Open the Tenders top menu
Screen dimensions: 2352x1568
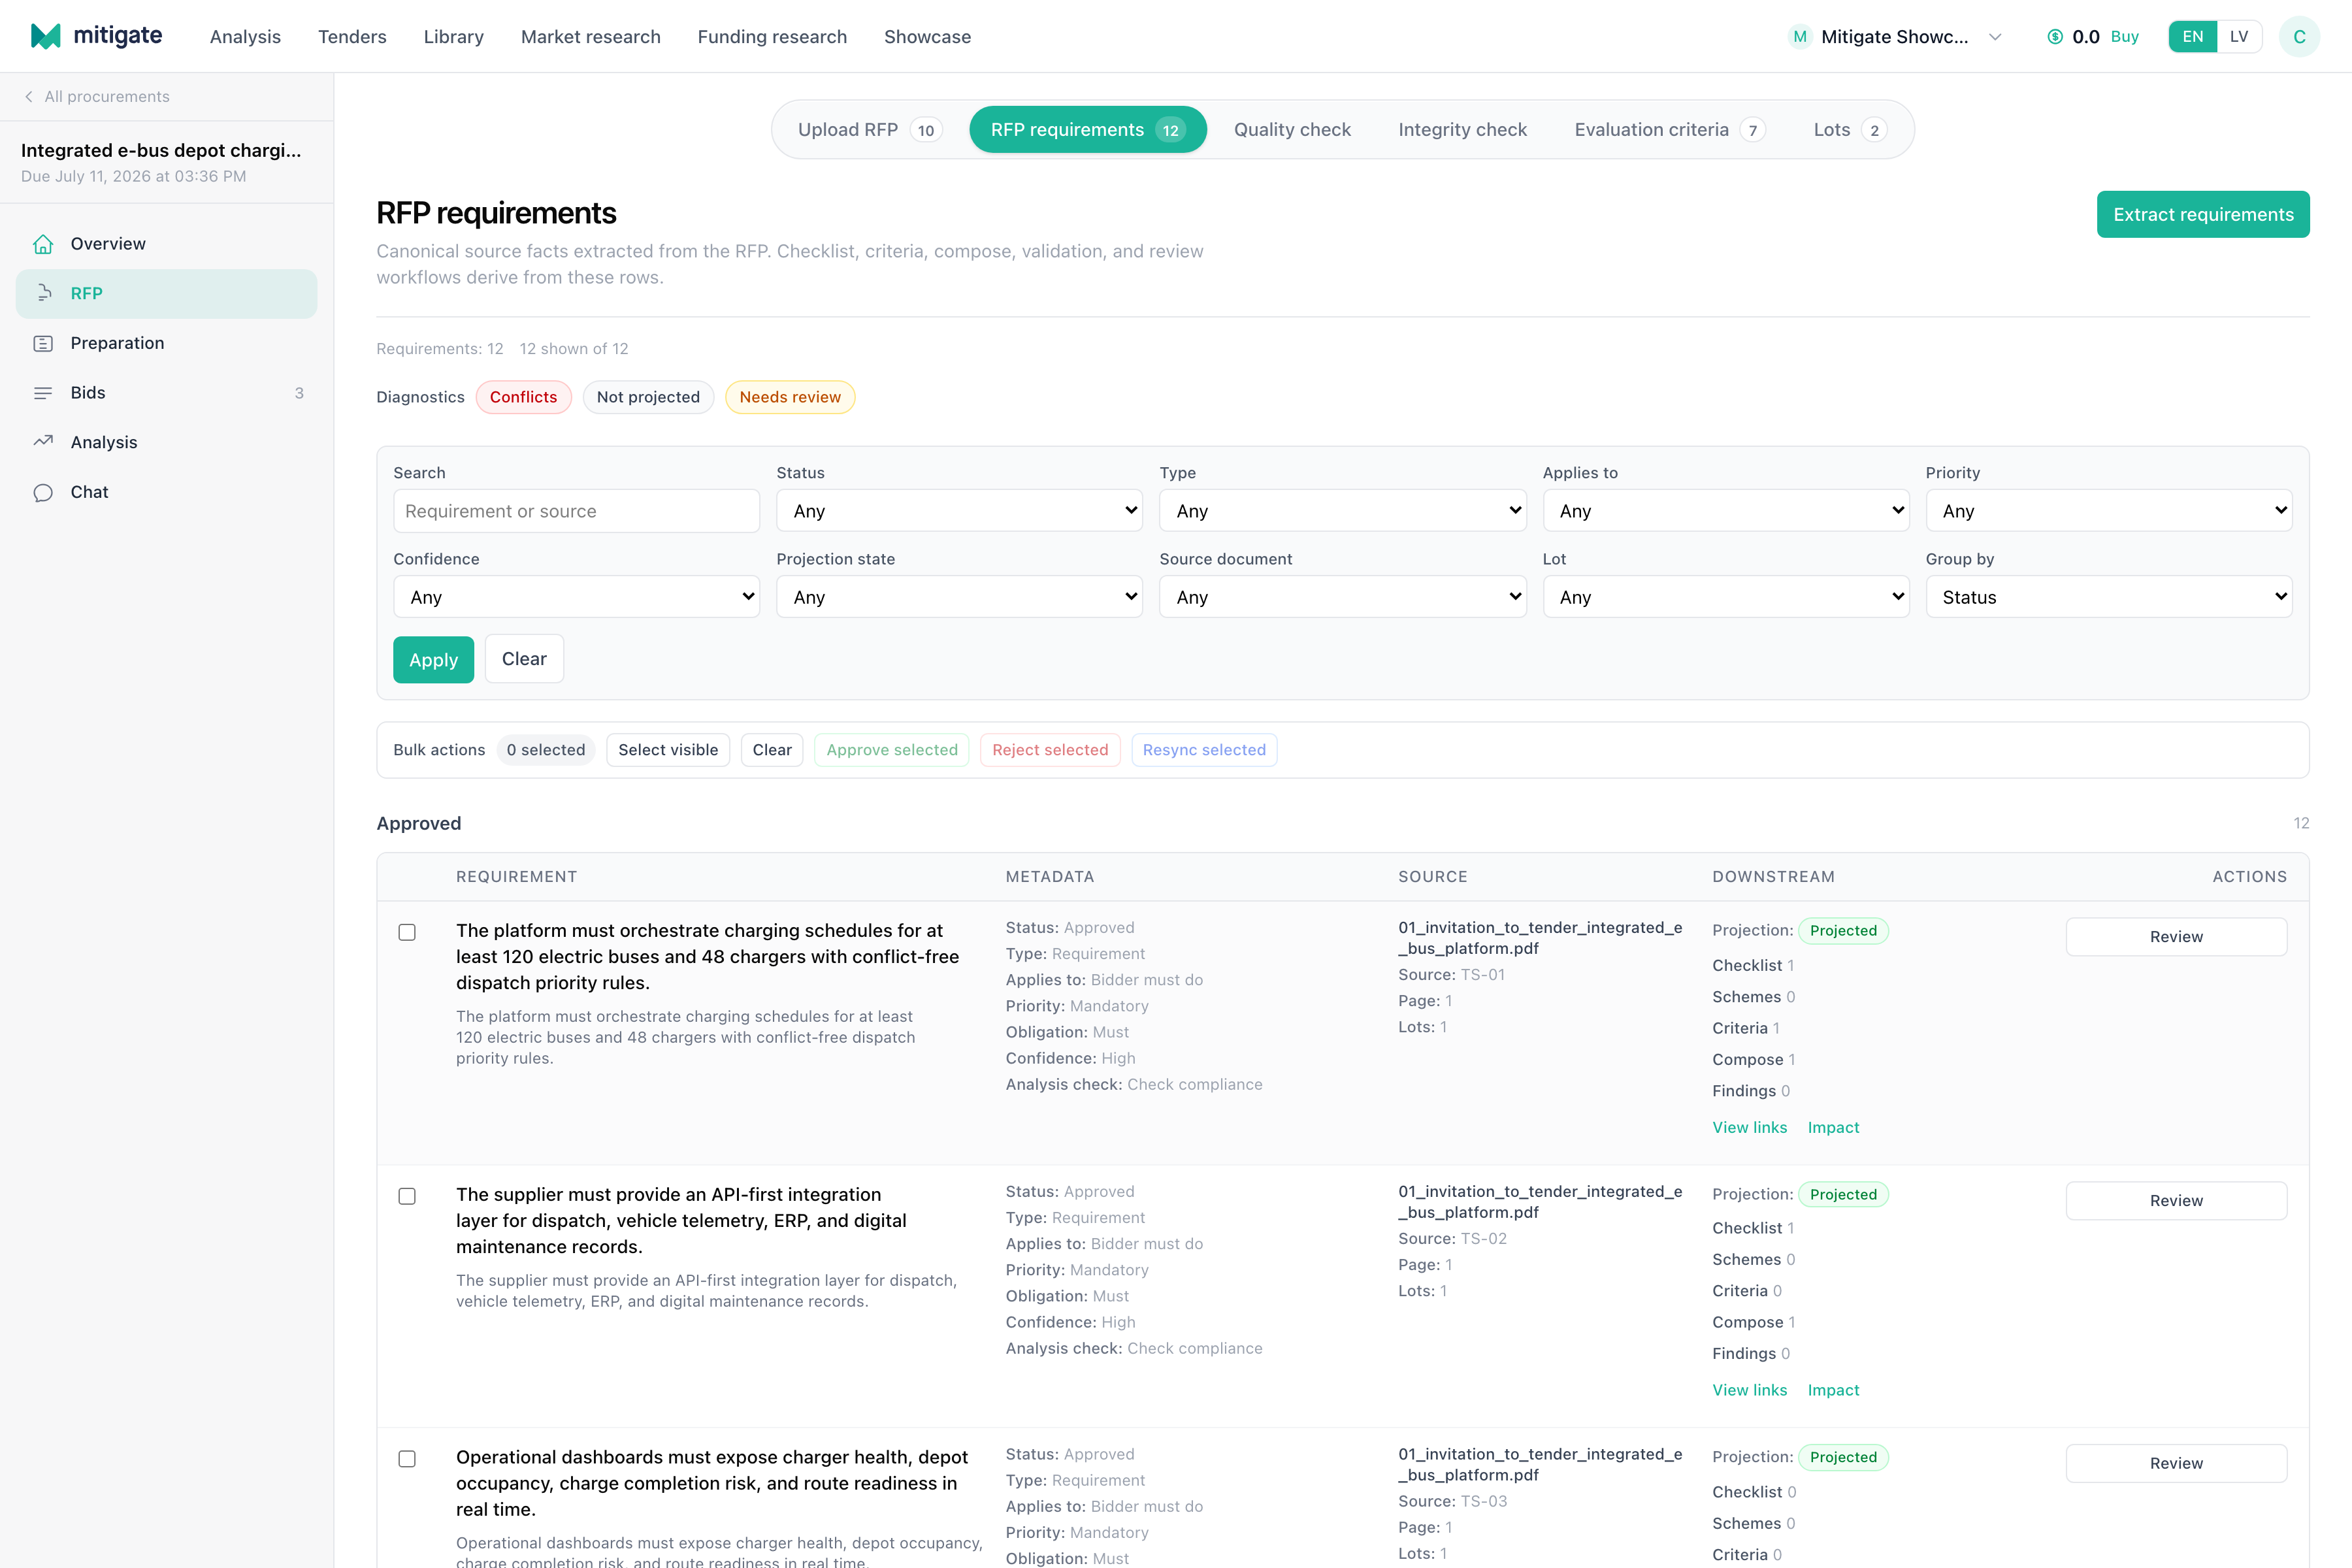pyautogui.click(x=352, y=37)
